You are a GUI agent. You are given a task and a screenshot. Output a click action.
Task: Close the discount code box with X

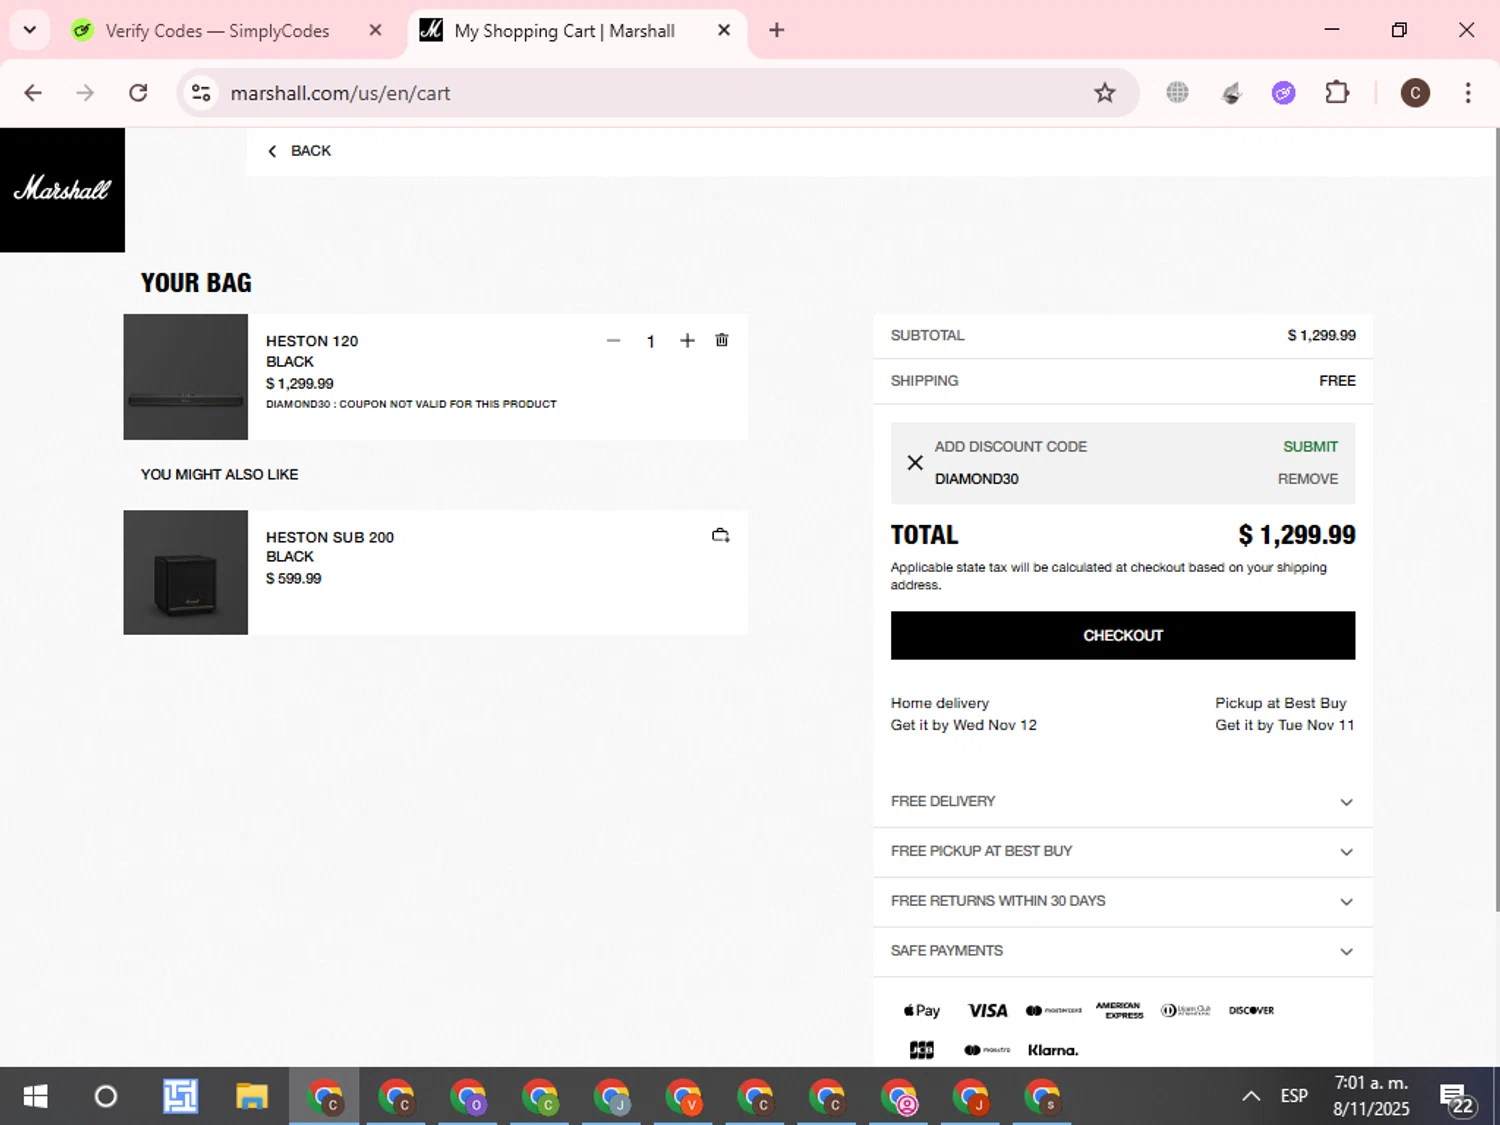click(x=915, y=462)
